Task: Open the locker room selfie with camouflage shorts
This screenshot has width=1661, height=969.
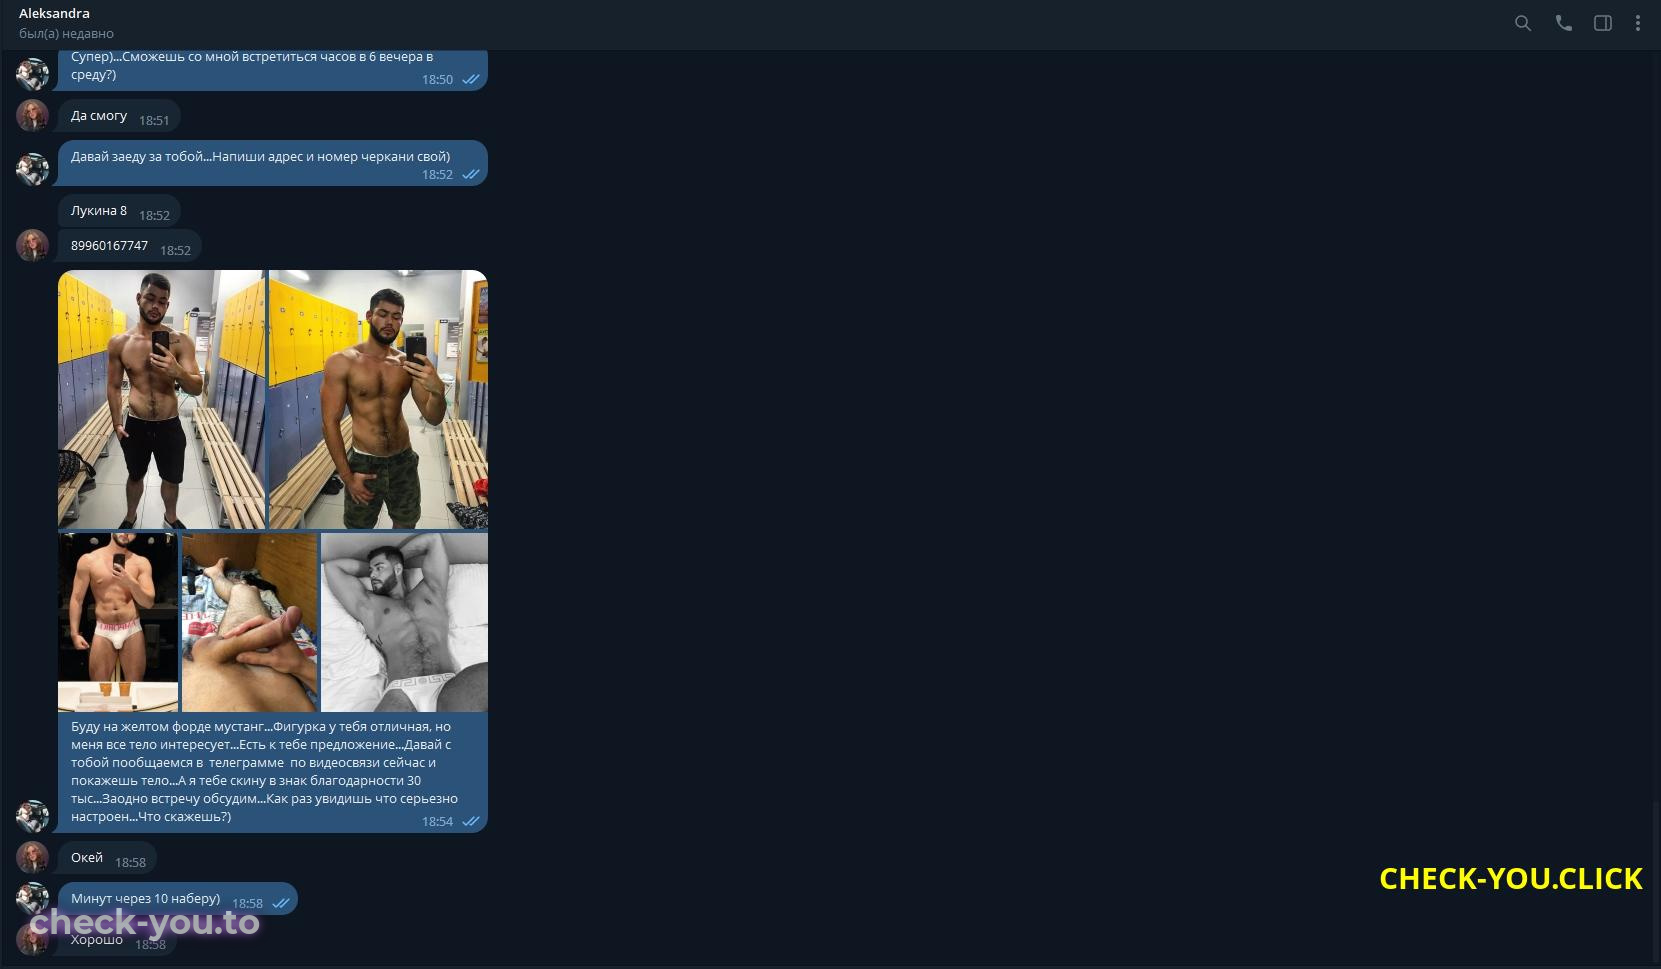Action: (x=379, y=399)
